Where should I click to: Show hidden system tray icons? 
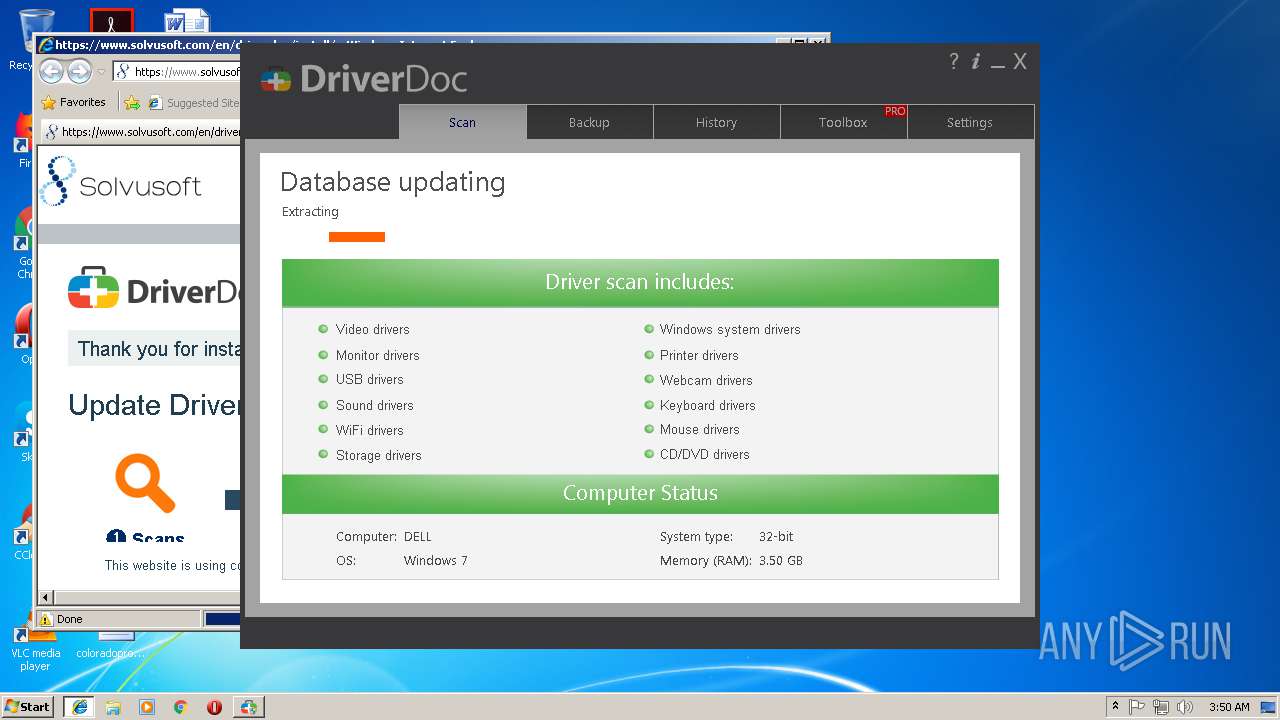coord(1115,706)
